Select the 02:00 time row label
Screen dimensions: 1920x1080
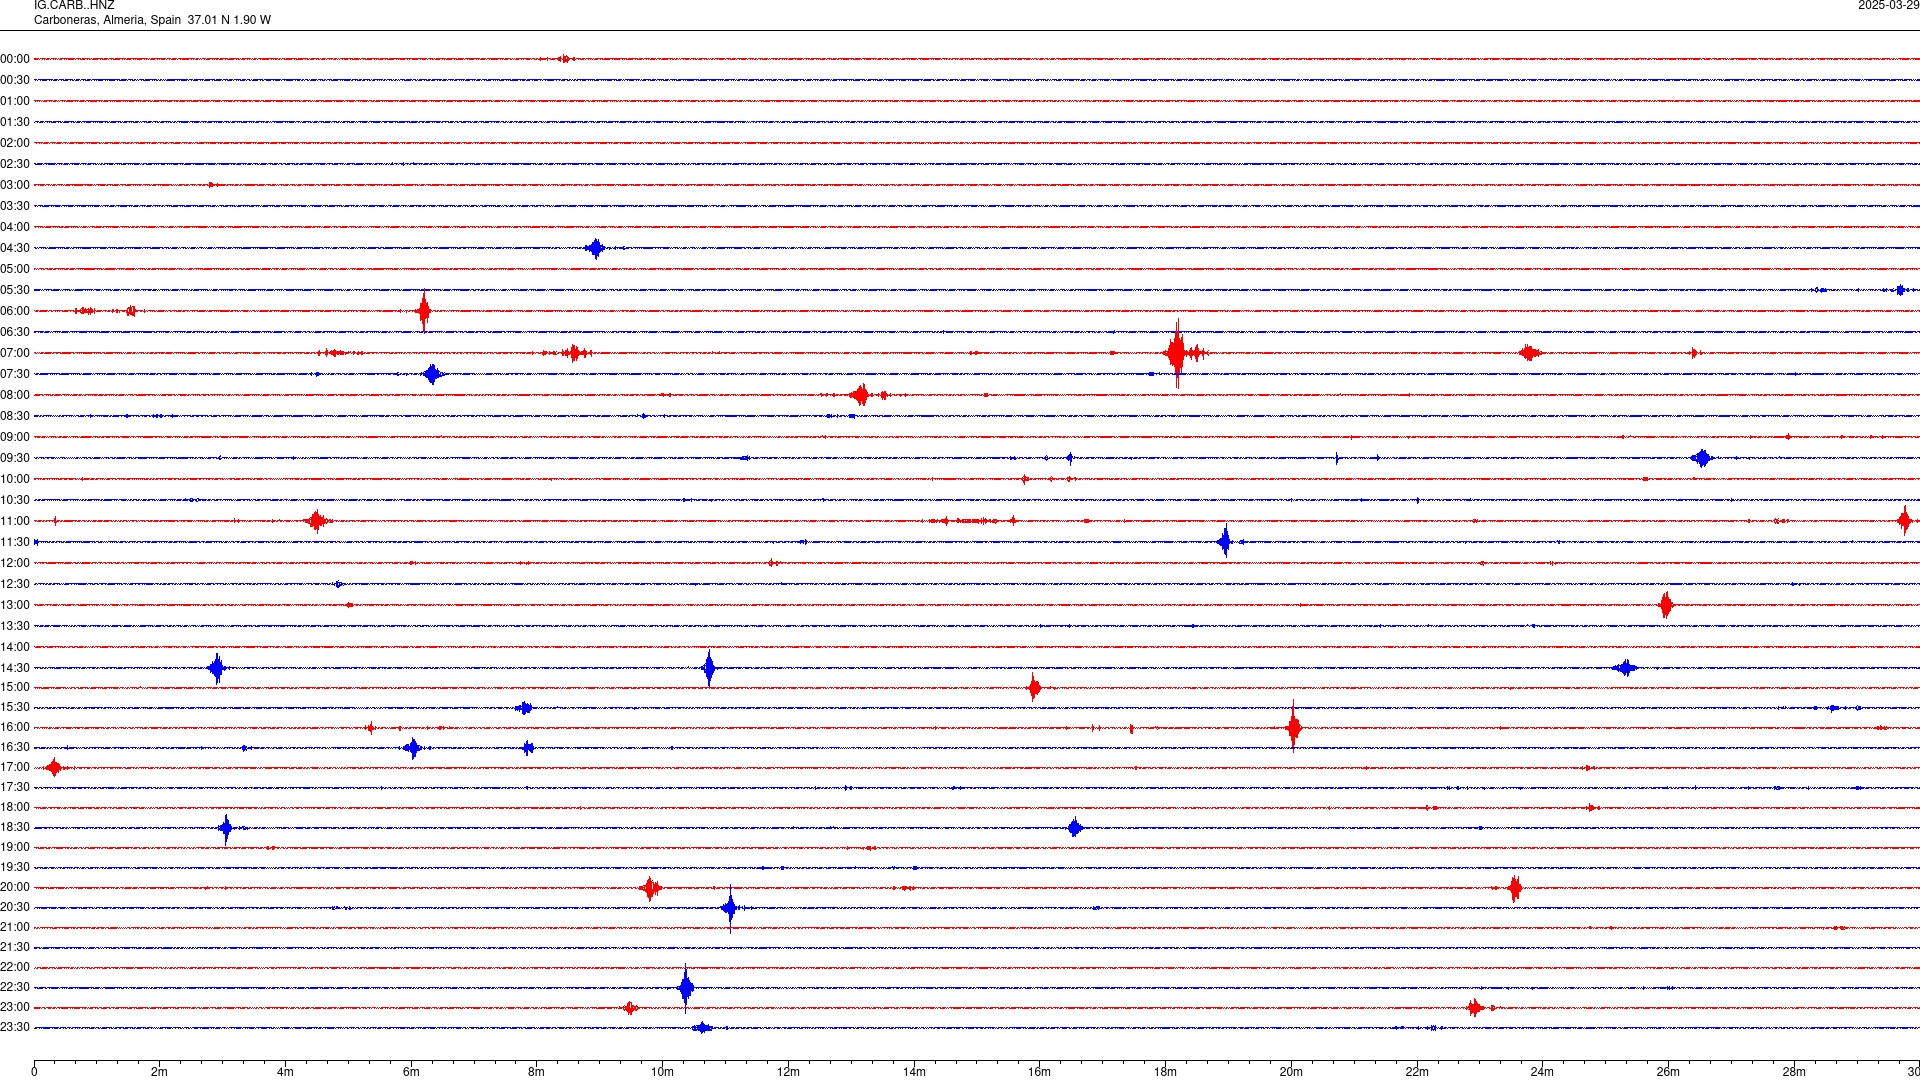tap(15, 143)
